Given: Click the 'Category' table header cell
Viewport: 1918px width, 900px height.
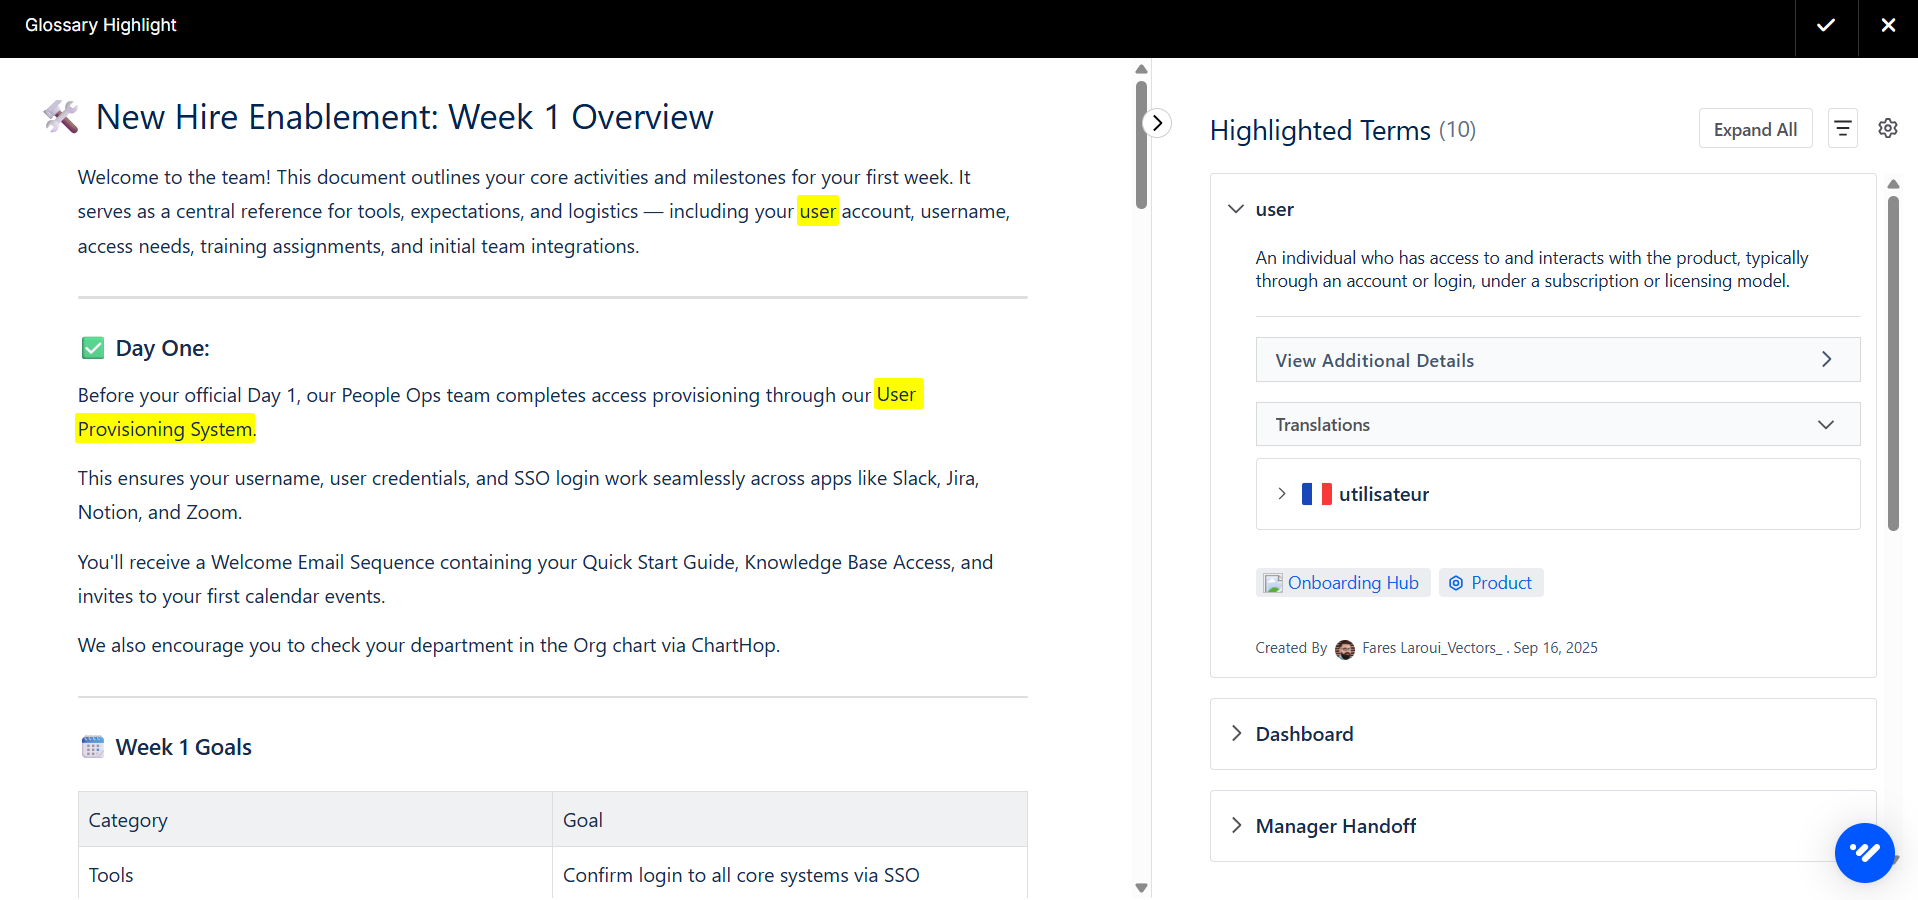Looking at the screenshot, I should [x=316, y=820].
